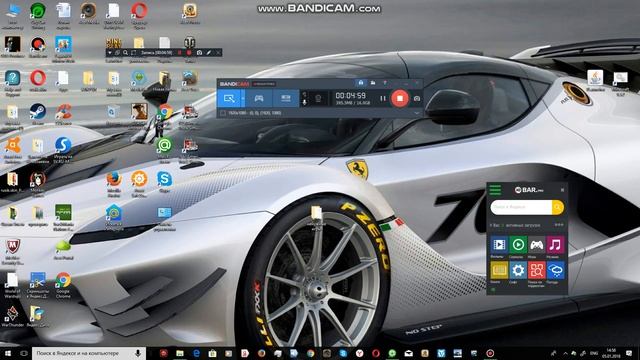The image size is (640, 360).
Task: Expand the Bandicam panel with the bottom chevron
Action: [x=416, y=113]
